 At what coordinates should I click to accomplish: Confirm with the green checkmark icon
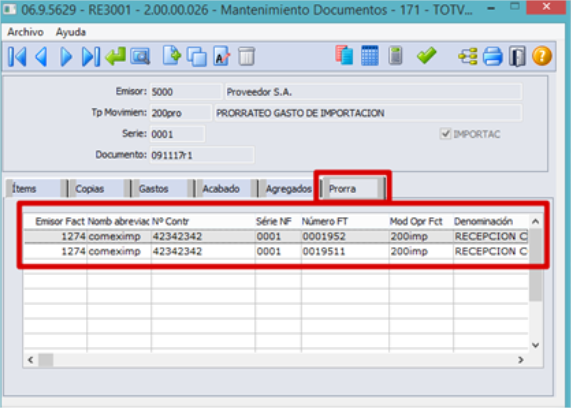click(426, 55)
